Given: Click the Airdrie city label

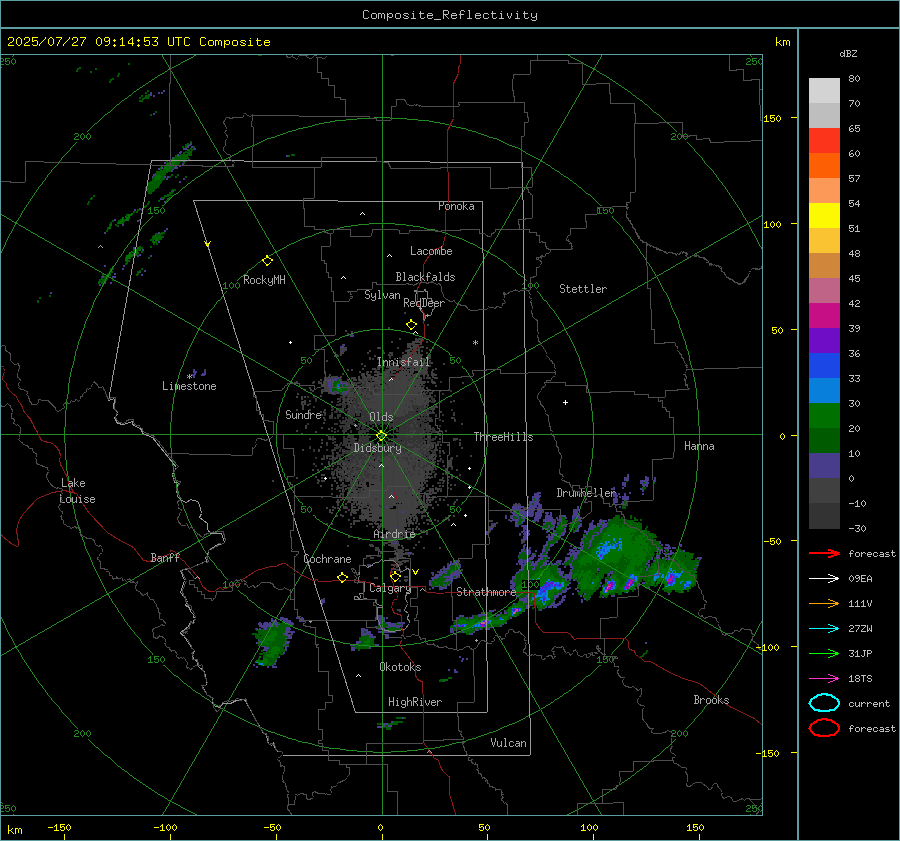Looking at the screenshot, I should pos(394,534).
